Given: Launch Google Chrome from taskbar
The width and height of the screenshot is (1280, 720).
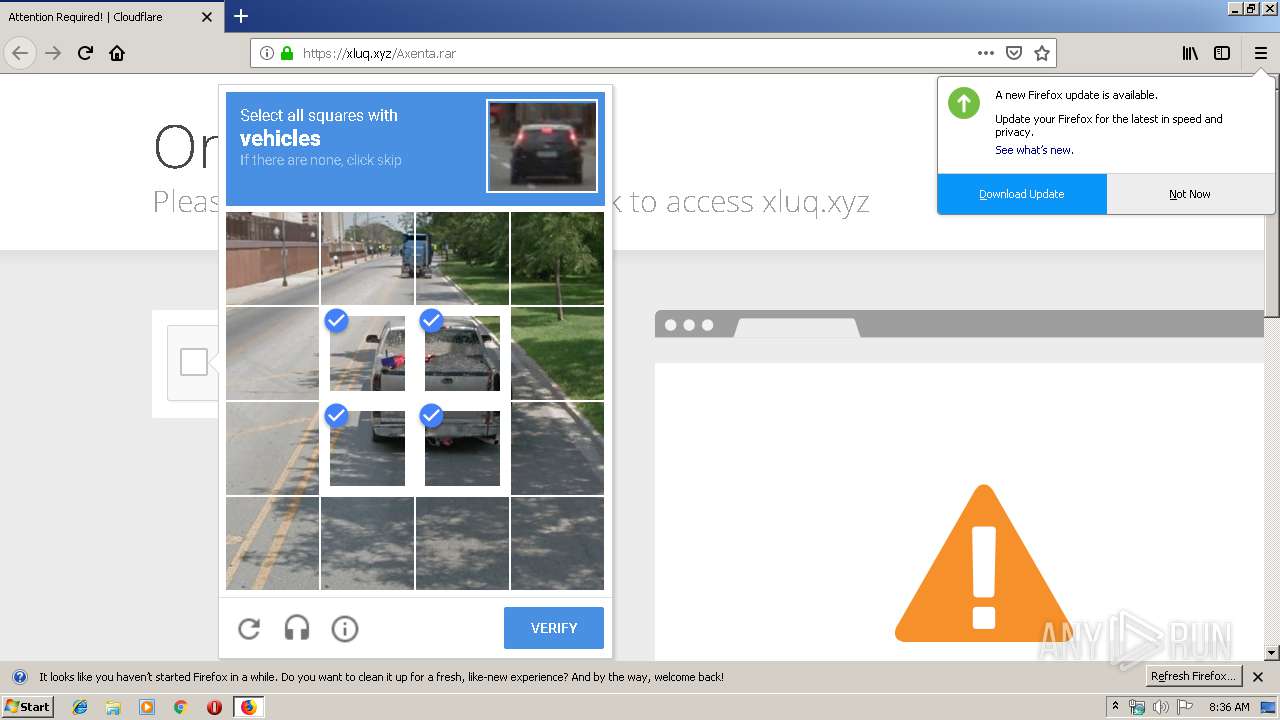Looking at the screenshot, I should [x=180, y=707].
